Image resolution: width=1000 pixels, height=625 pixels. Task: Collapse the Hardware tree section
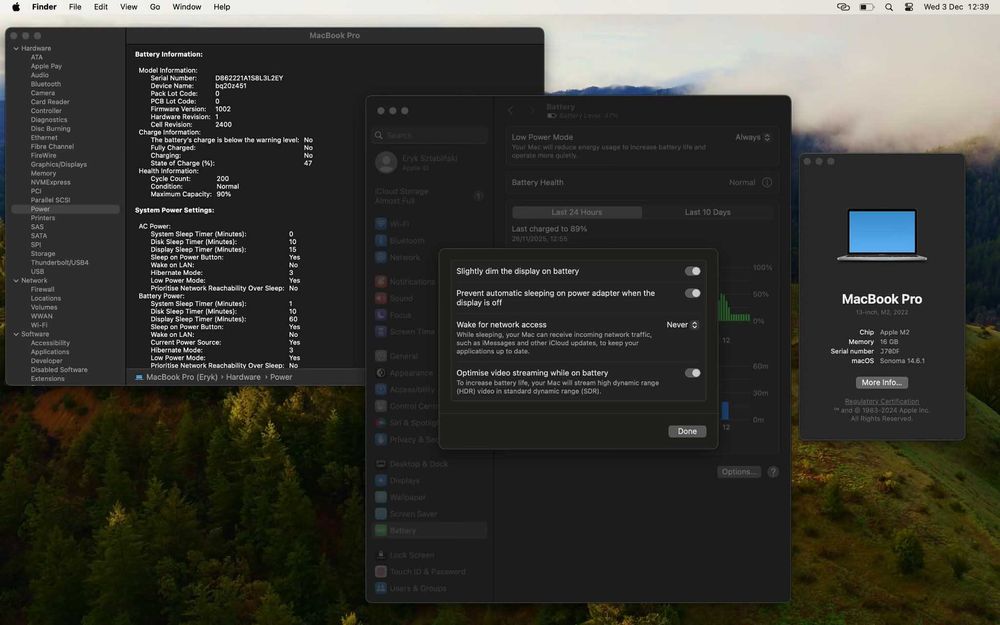pos(16,48)
